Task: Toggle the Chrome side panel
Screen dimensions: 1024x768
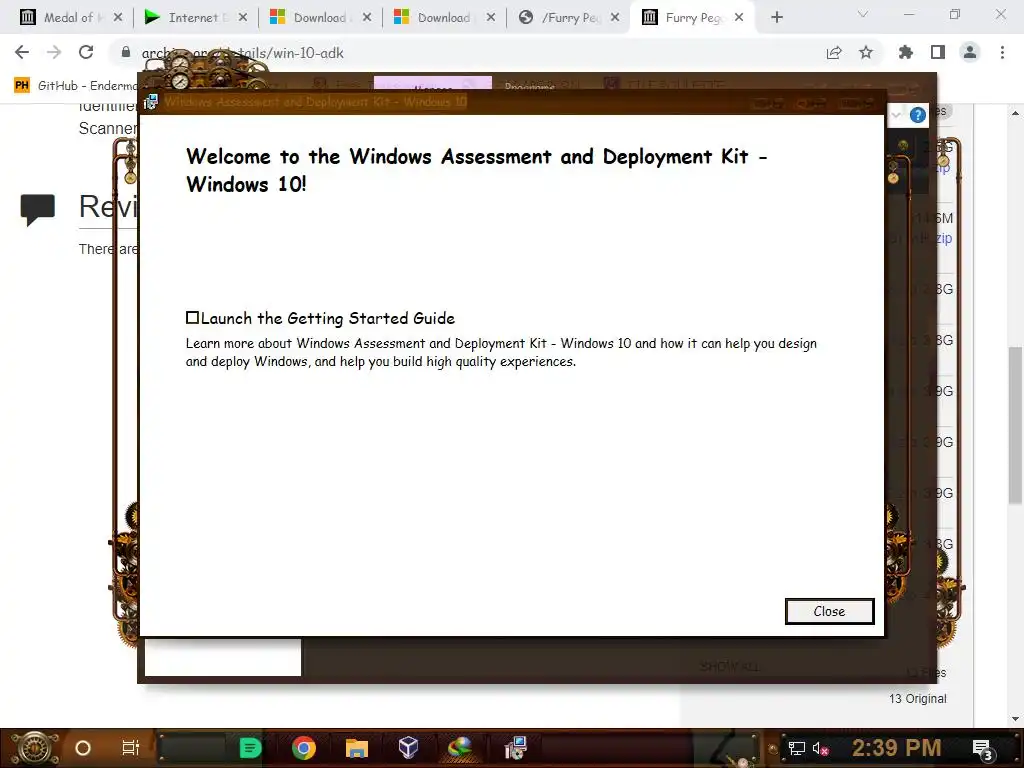Action: (938, 53)
